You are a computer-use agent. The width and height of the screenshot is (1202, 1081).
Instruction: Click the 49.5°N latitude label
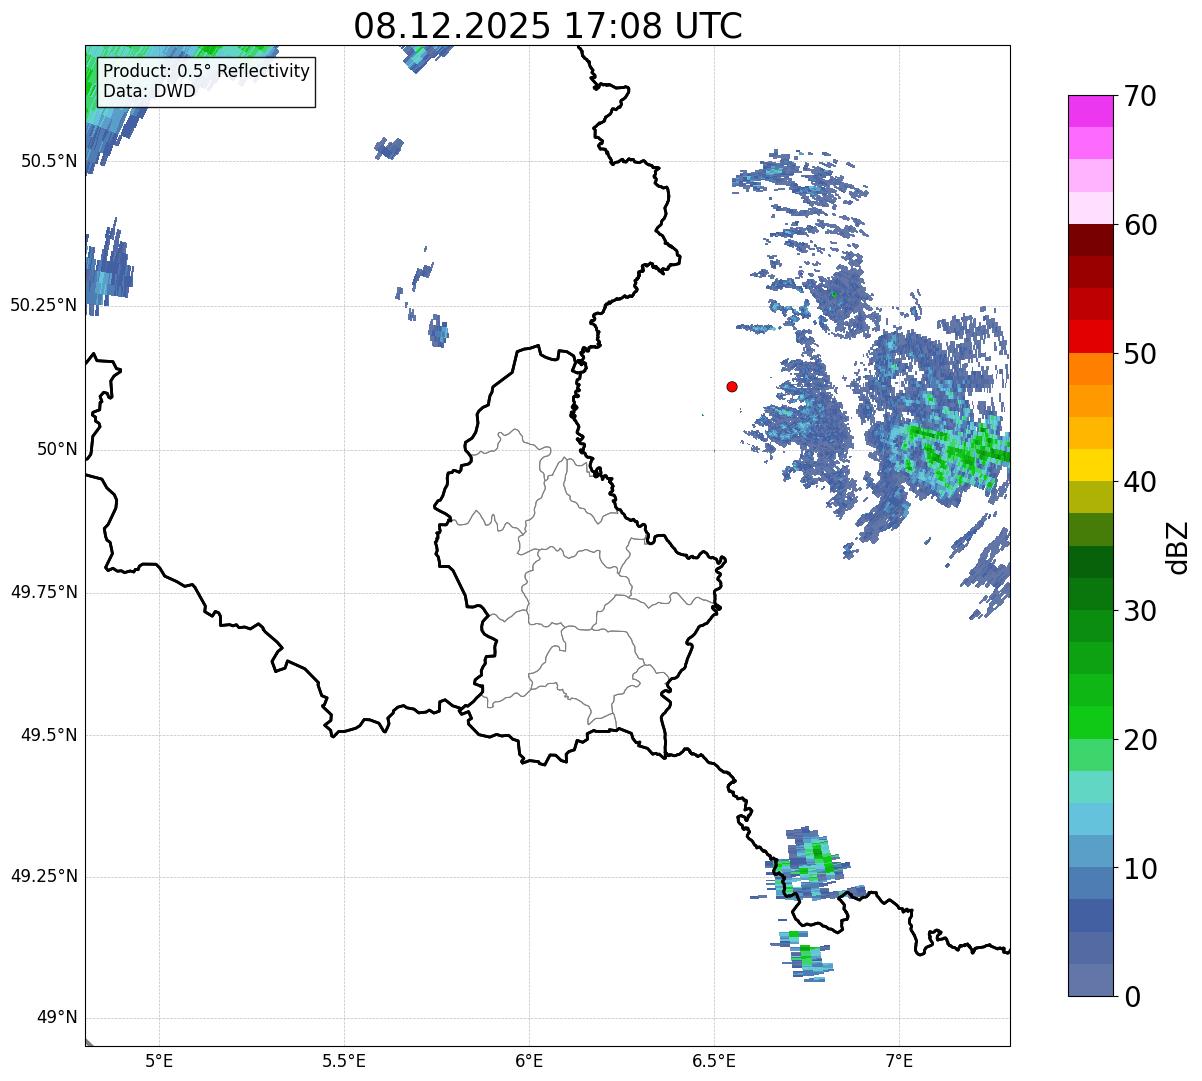(x=48, y=735)
